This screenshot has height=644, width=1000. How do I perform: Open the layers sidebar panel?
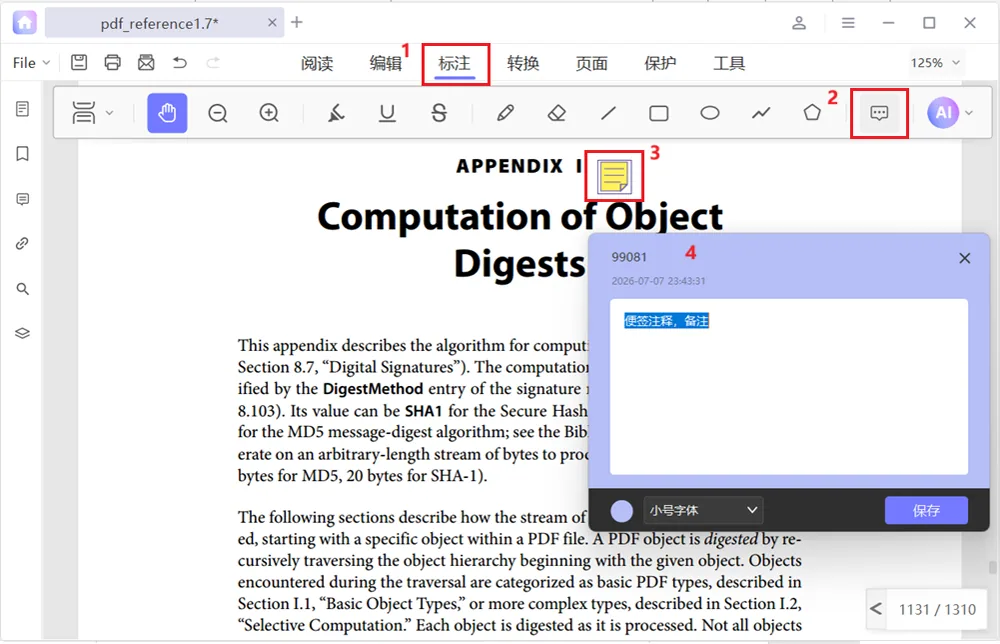pos(22,333)
